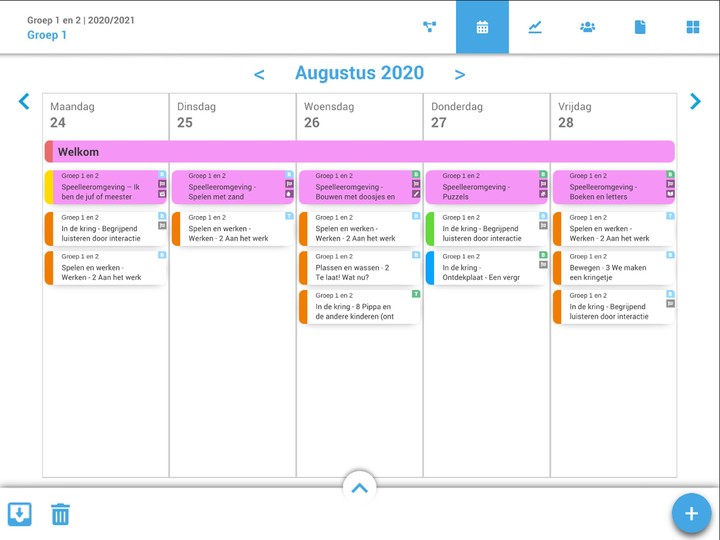Viewport: 720px width, 540px height.
Task: Open the dashboard grid icon
Action: coord(693,27)
